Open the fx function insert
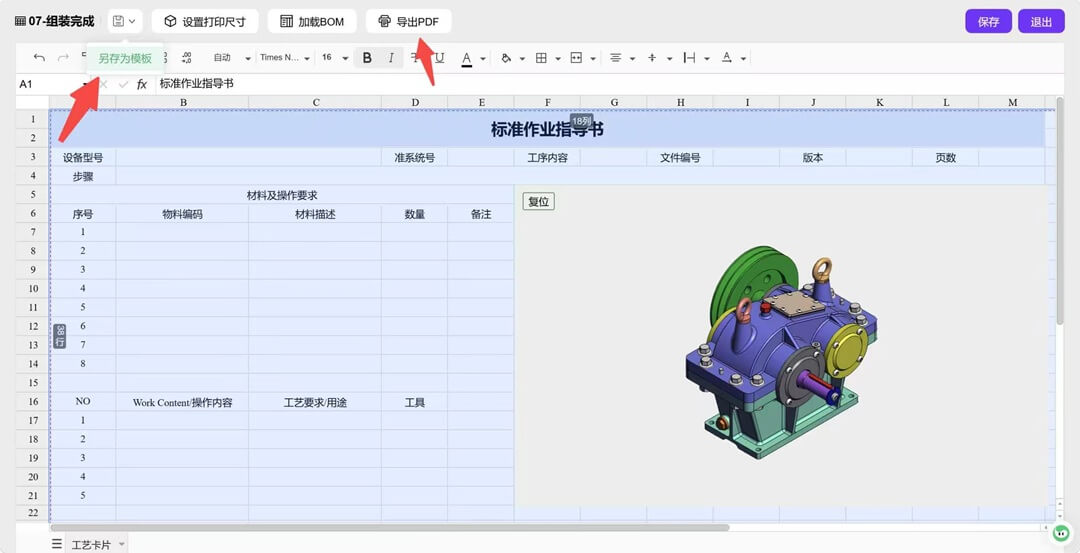This screenshot has height=553, width=1080. click(x=142, y=84)
